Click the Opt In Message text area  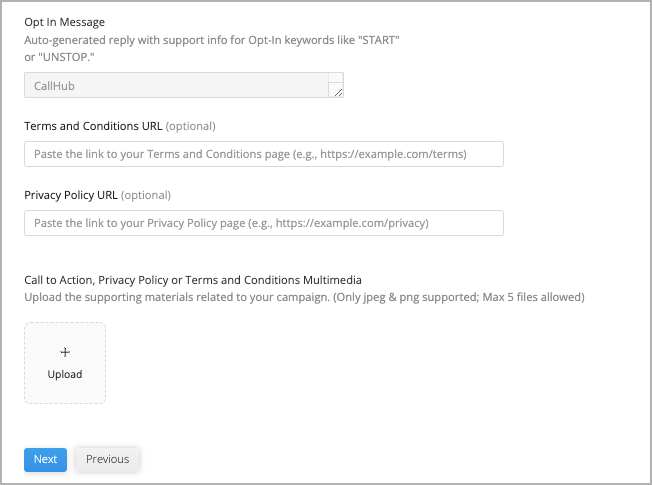184,85
